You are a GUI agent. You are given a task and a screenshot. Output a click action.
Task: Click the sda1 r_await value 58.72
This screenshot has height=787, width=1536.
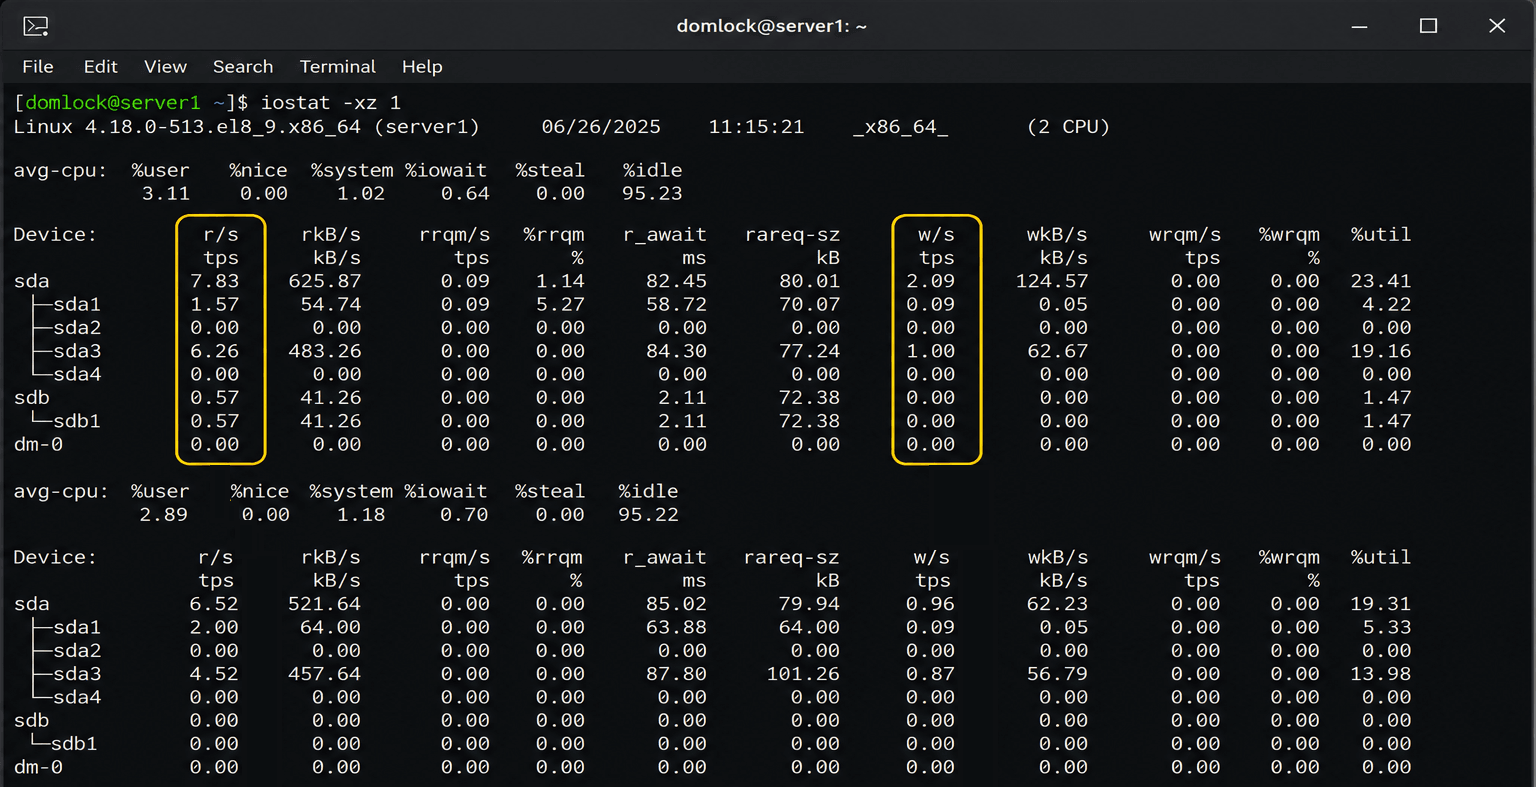click(x=676, y=305)
